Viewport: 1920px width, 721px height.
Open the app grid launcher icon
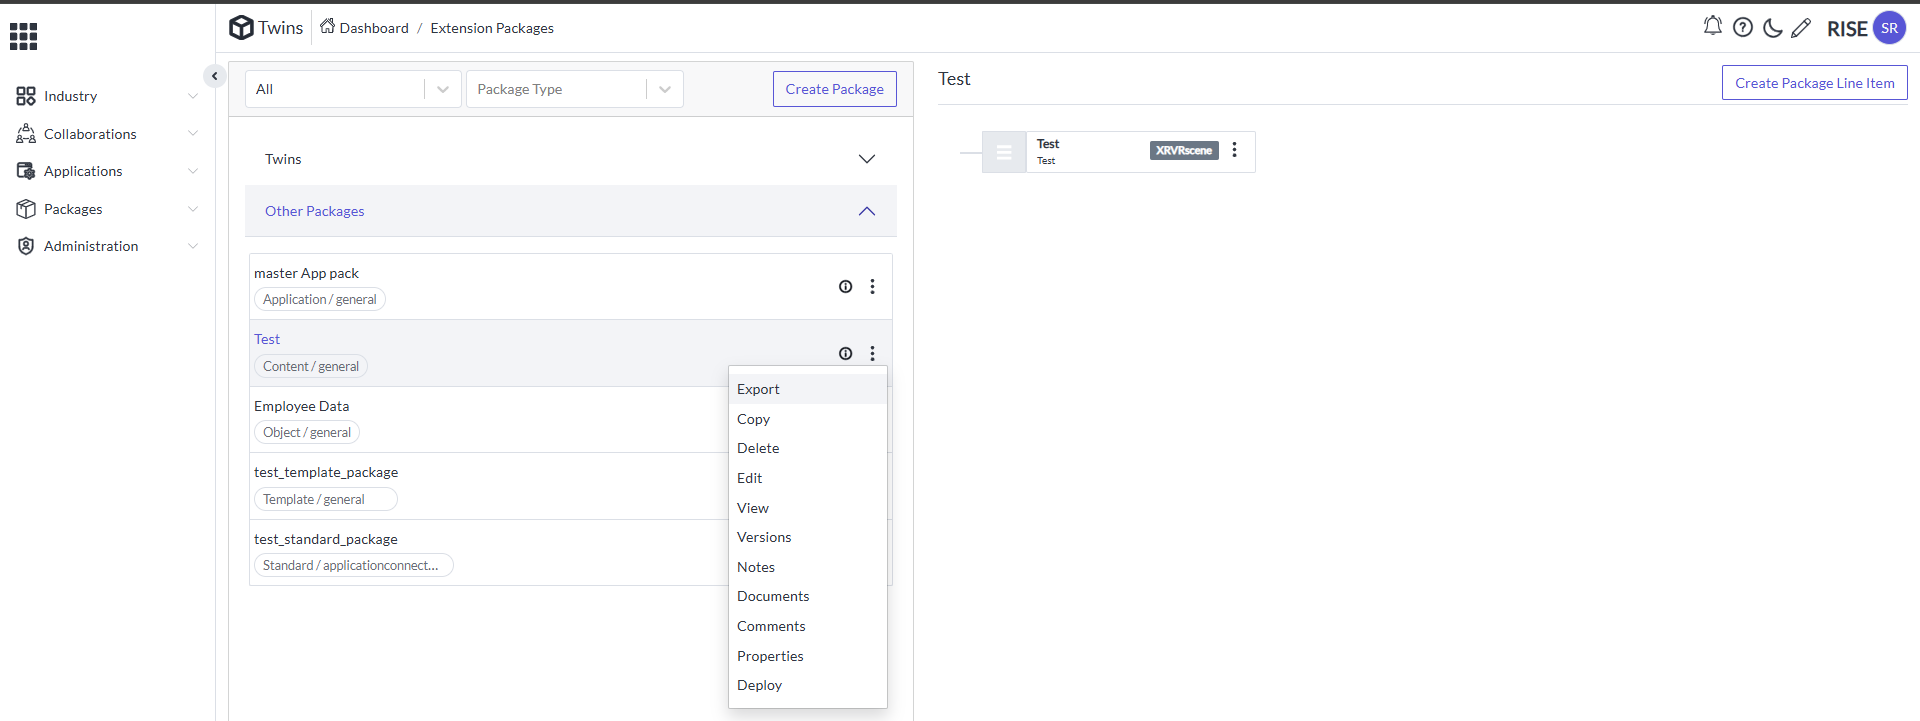[23, 37]
